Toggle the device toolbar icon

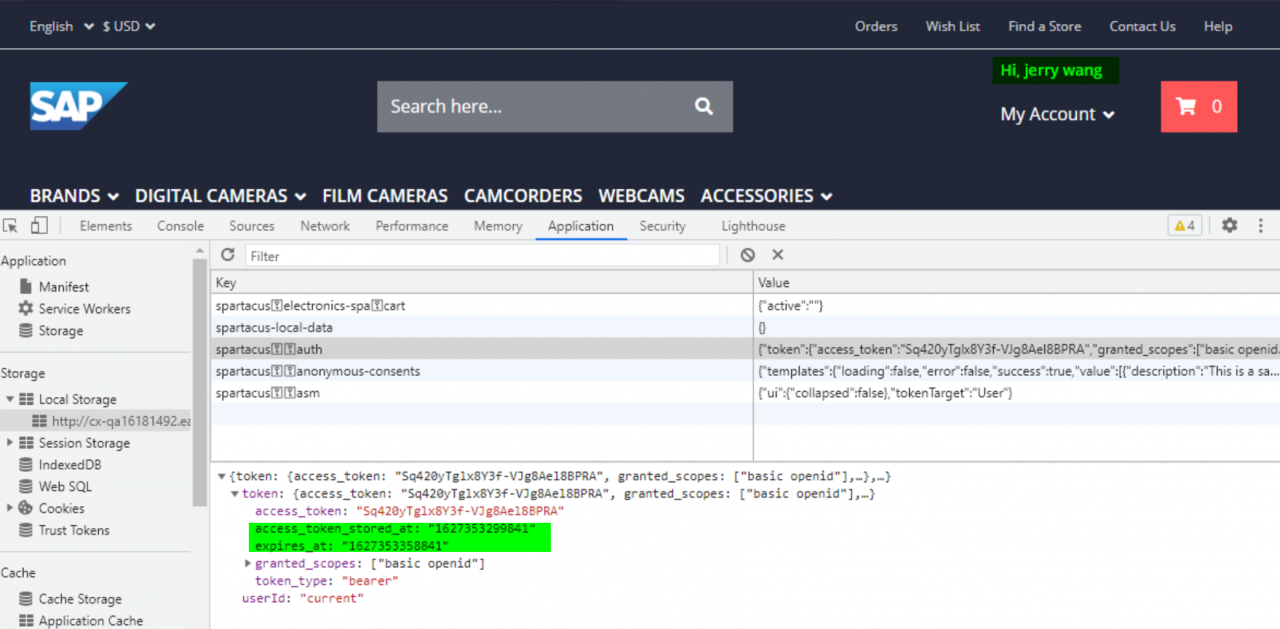[39, 226]
